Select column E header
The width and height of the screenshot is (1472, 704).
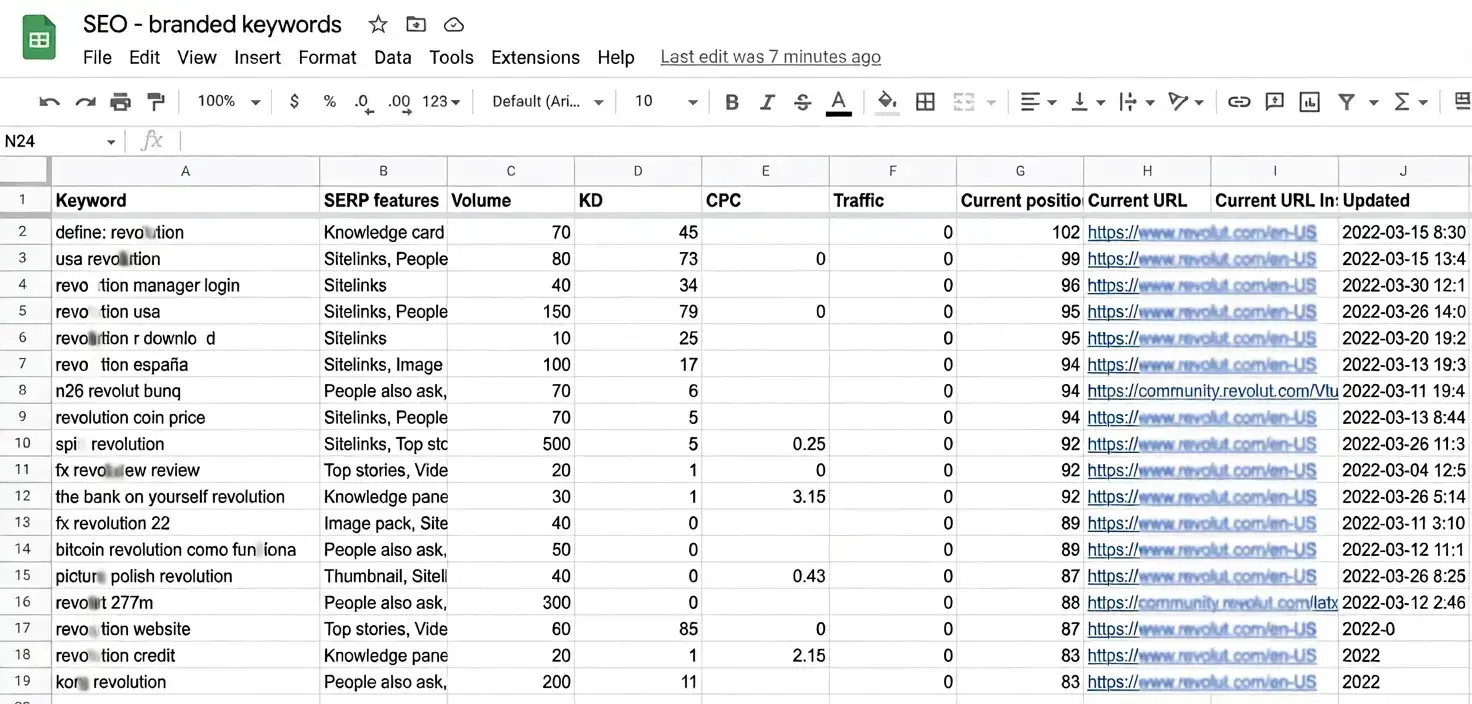[766, 171]
